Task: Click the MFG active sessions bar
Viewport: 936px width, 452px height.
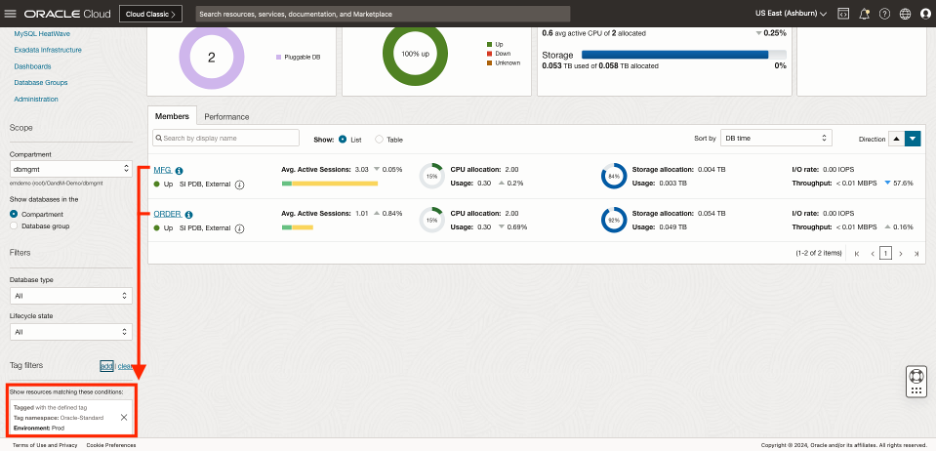Action: pyautogui.click(x=330, y=183)
